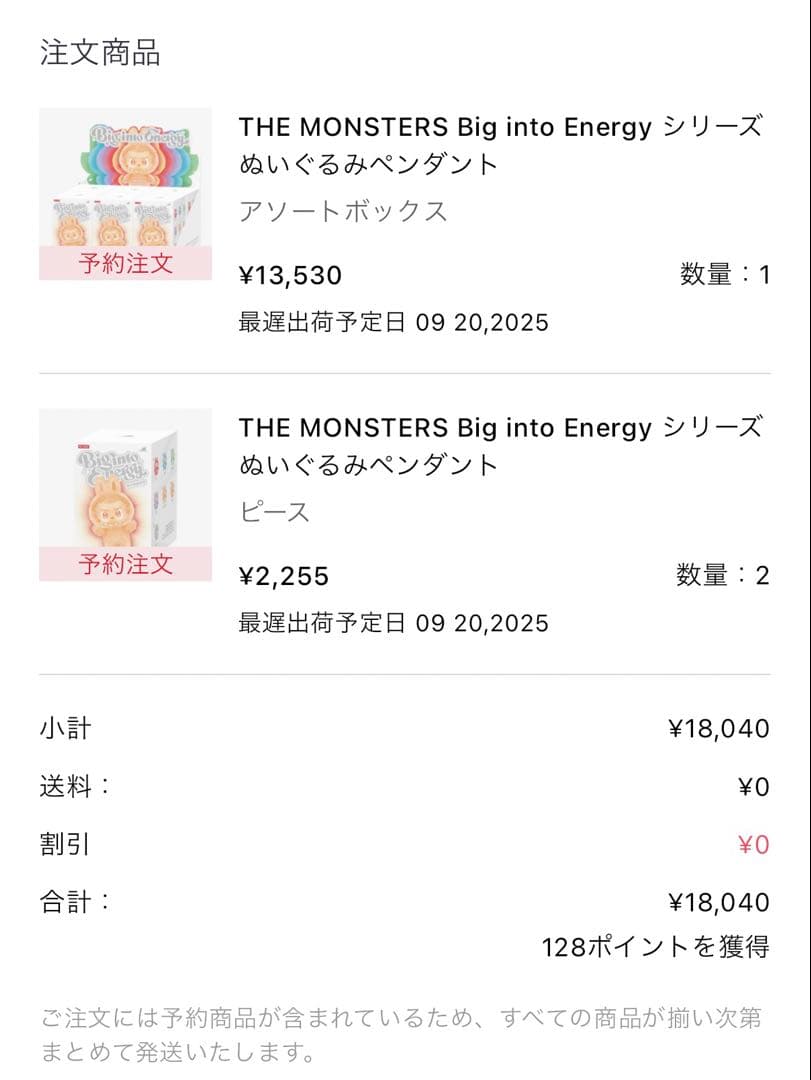The height and width of the screenshot is (1080, 811).
Task: Open the single piece product thumbnail
Action: (125, 480)
